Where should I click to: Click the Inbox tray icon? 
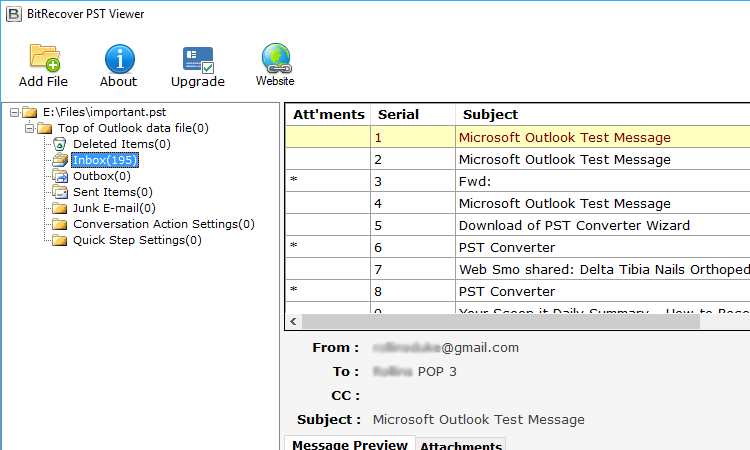pyautogui.click(x=60, y=160)
